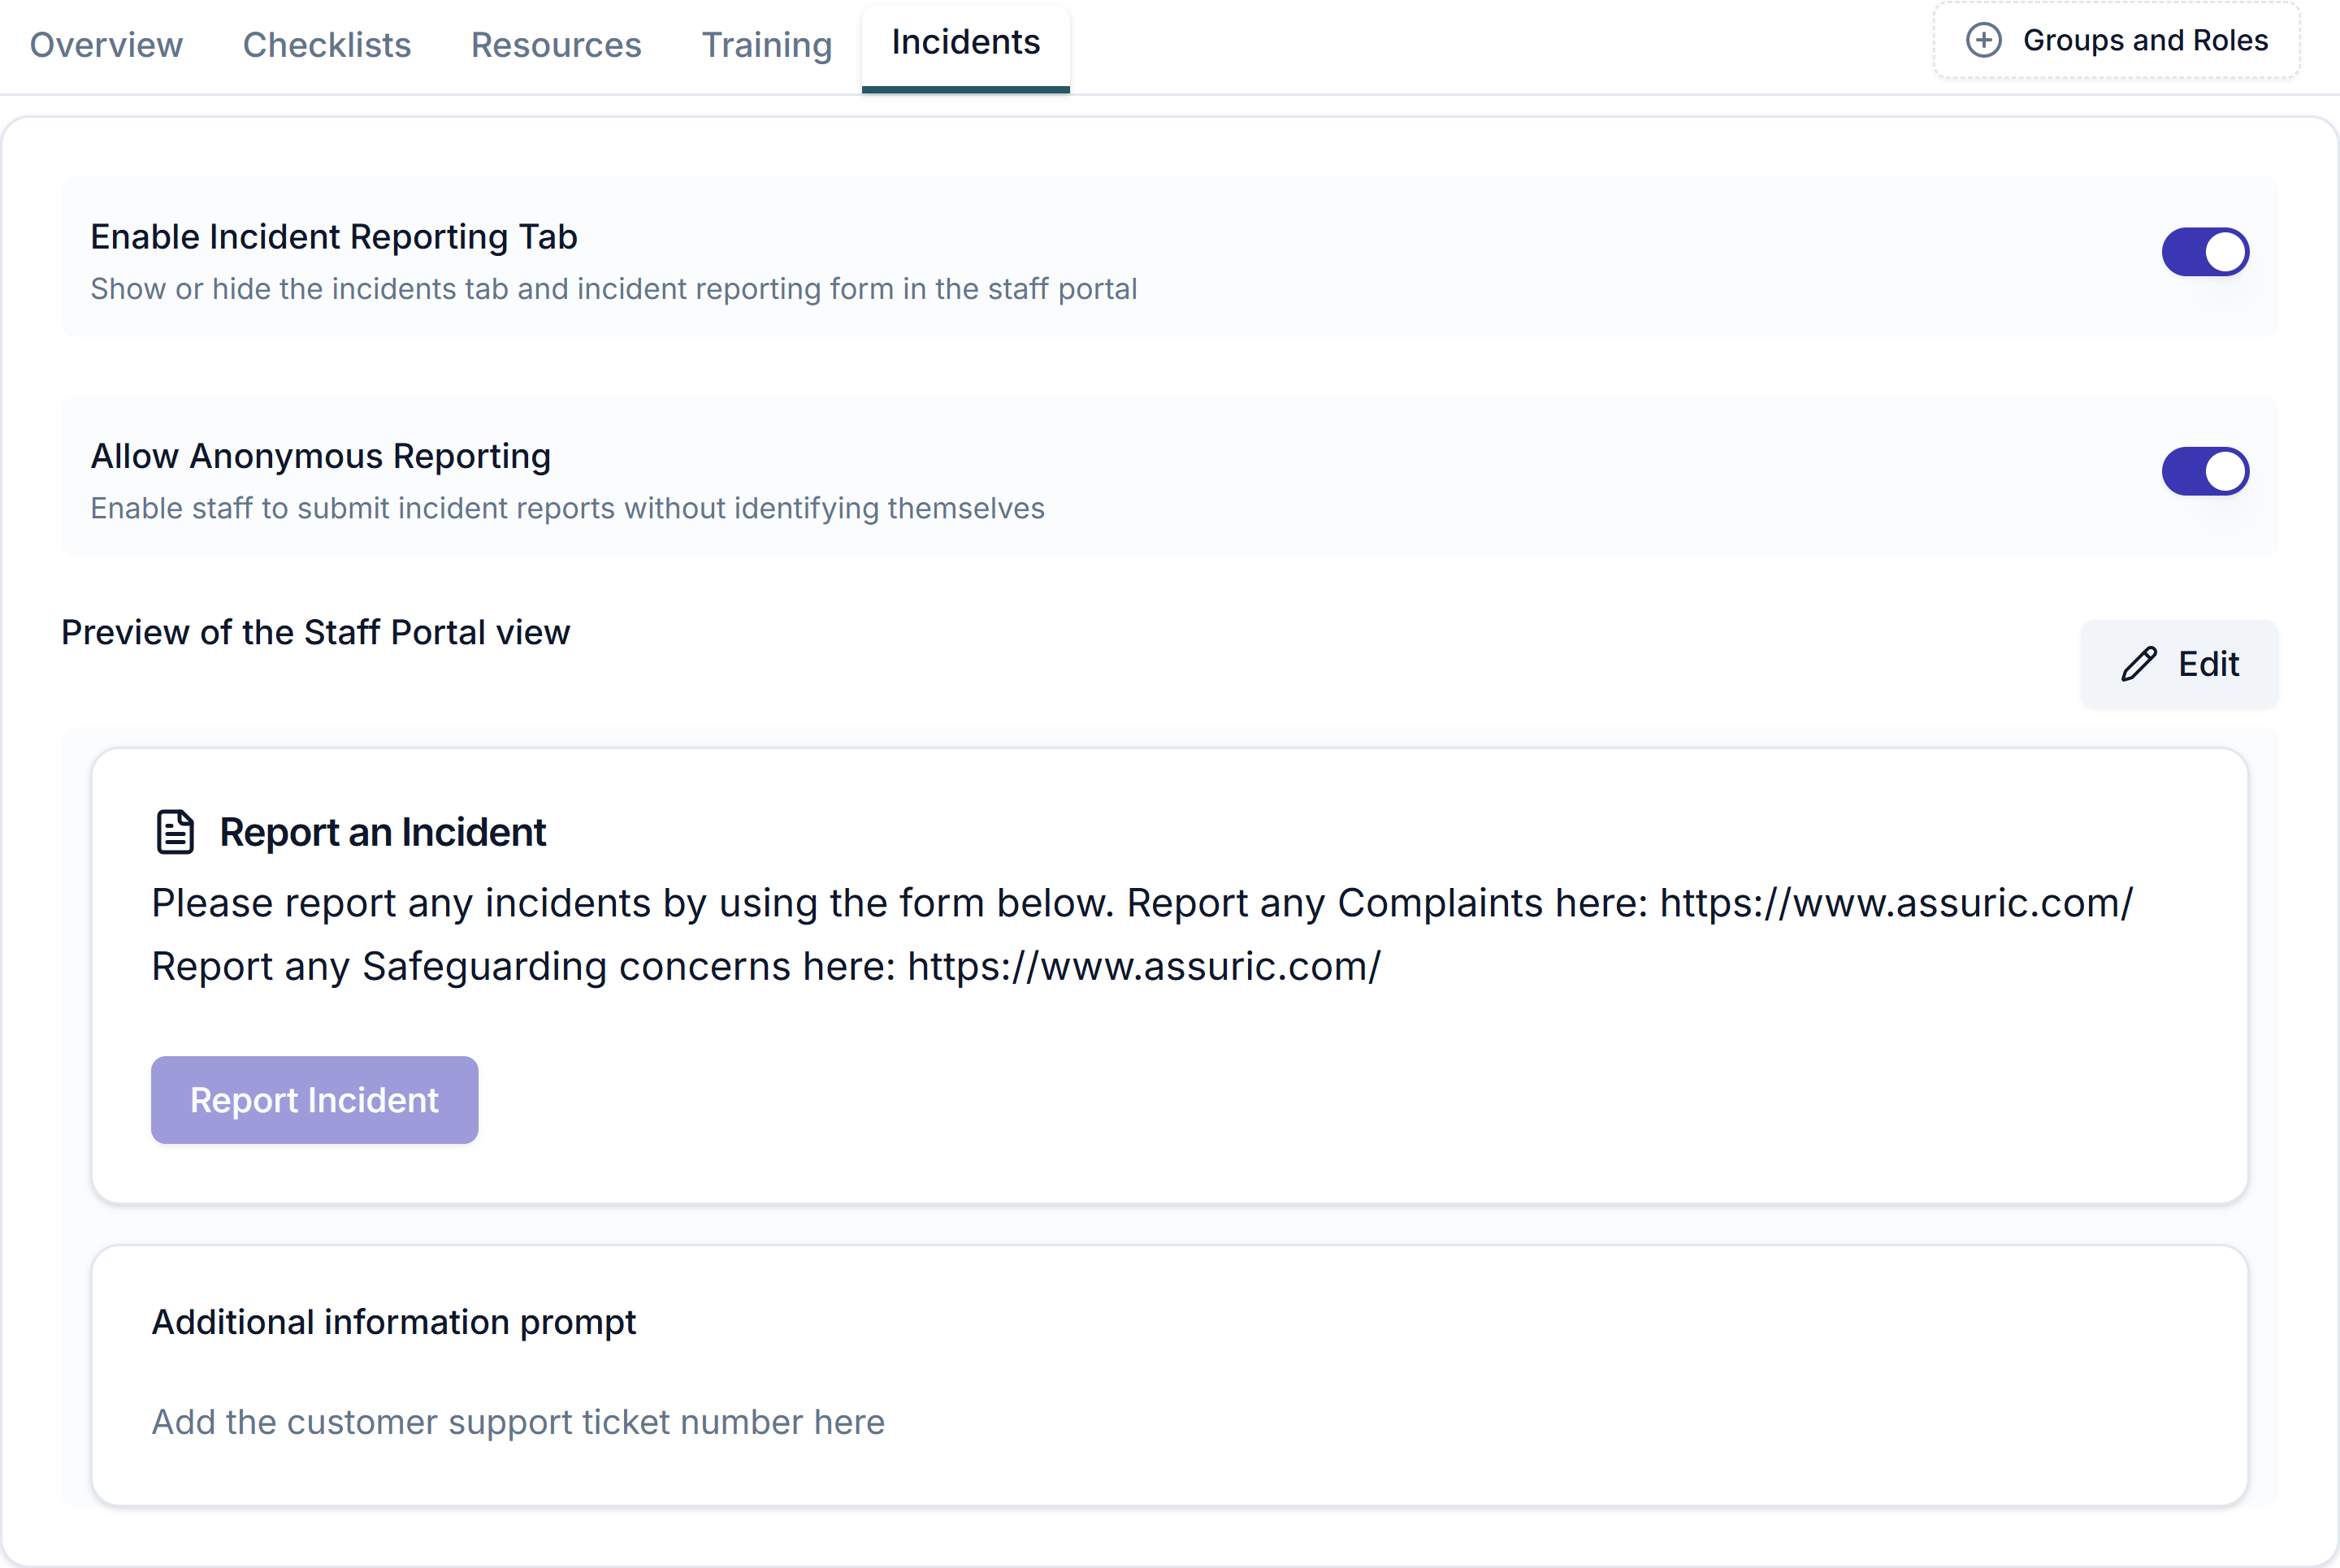2340x1568 pixels.
Task: Click 'Enable staff to submit incident reports' description
Action: [x=567, y=508]
